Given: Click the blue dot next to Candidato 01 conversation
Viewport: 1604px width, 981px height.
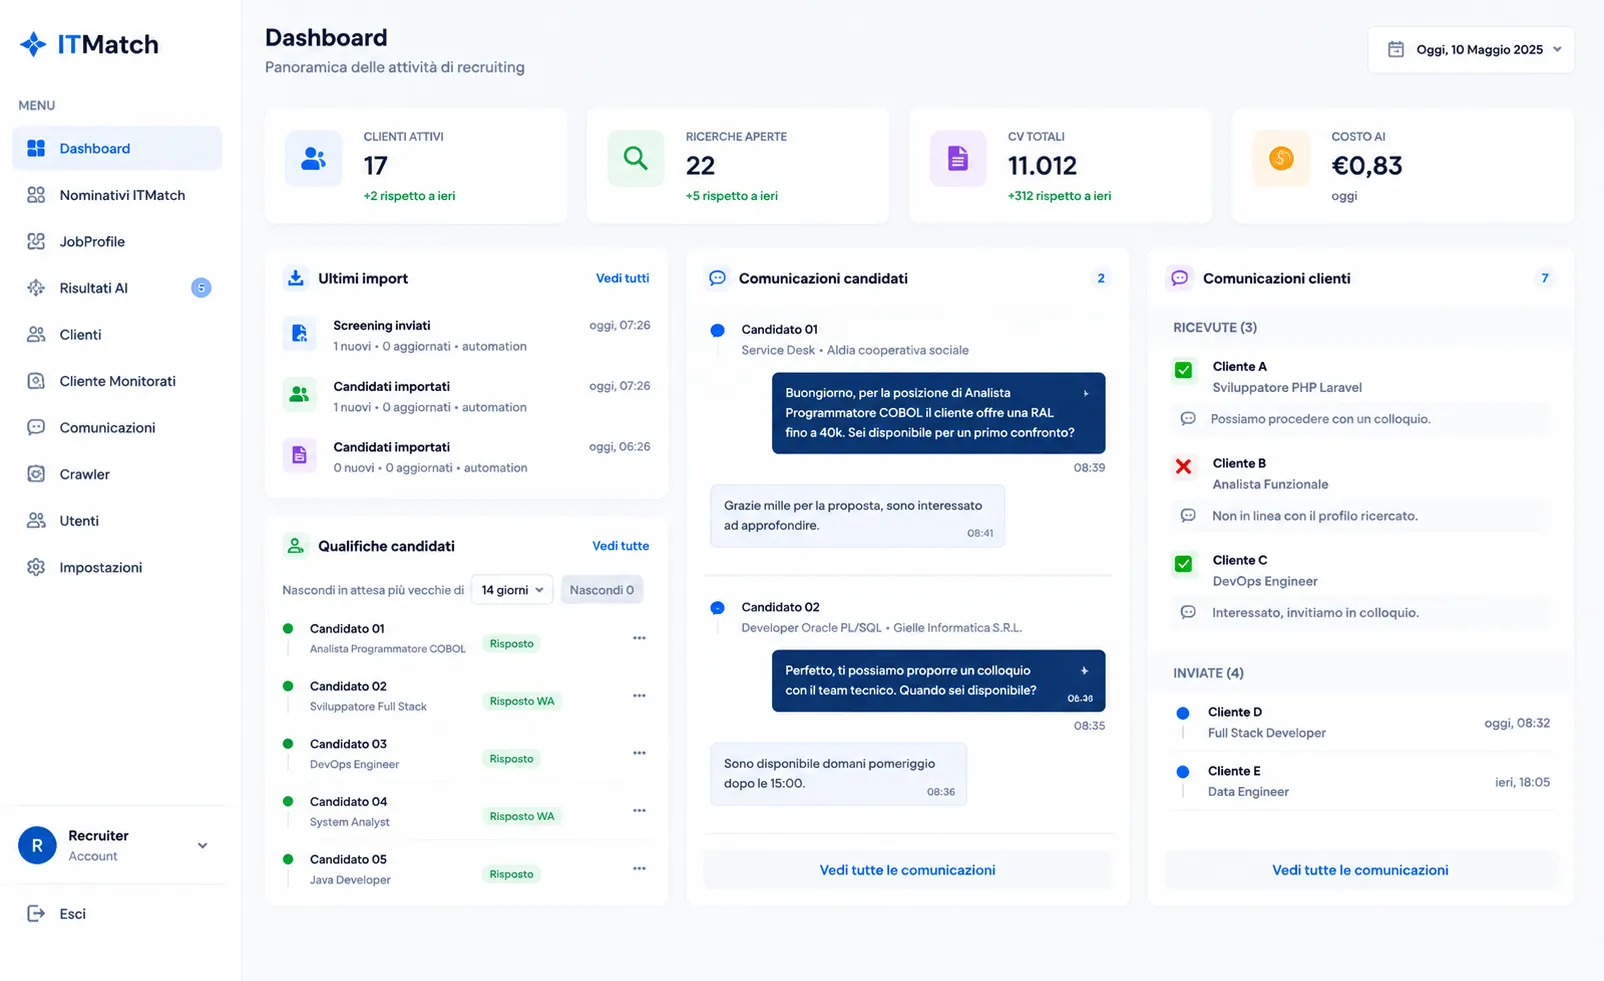Looking at the screenshot, I should [x=717, y=330].
